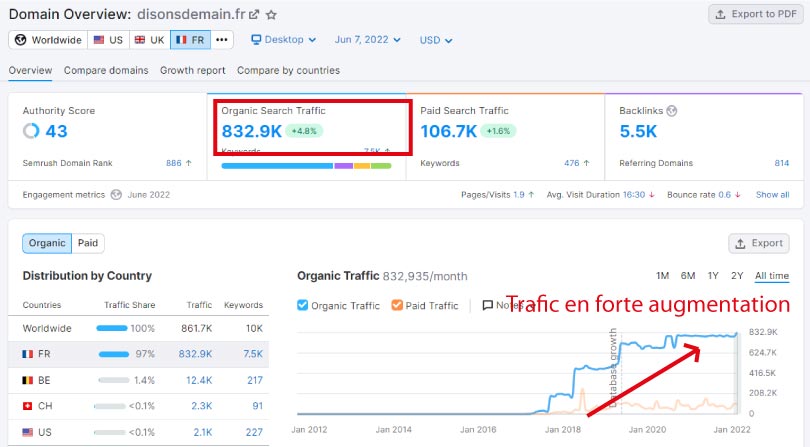
Task: Click the Desktop monitor icon
Action: [x=256, y=40]
